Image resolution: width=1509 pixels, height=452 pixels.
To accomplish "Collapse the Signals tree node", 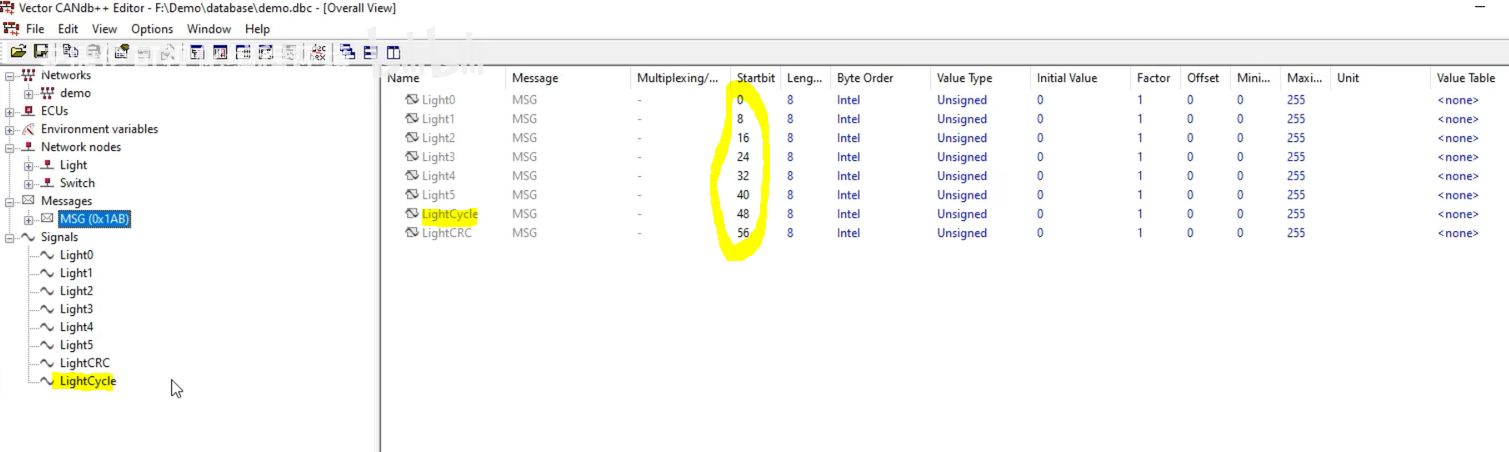I will pos(10,238).
